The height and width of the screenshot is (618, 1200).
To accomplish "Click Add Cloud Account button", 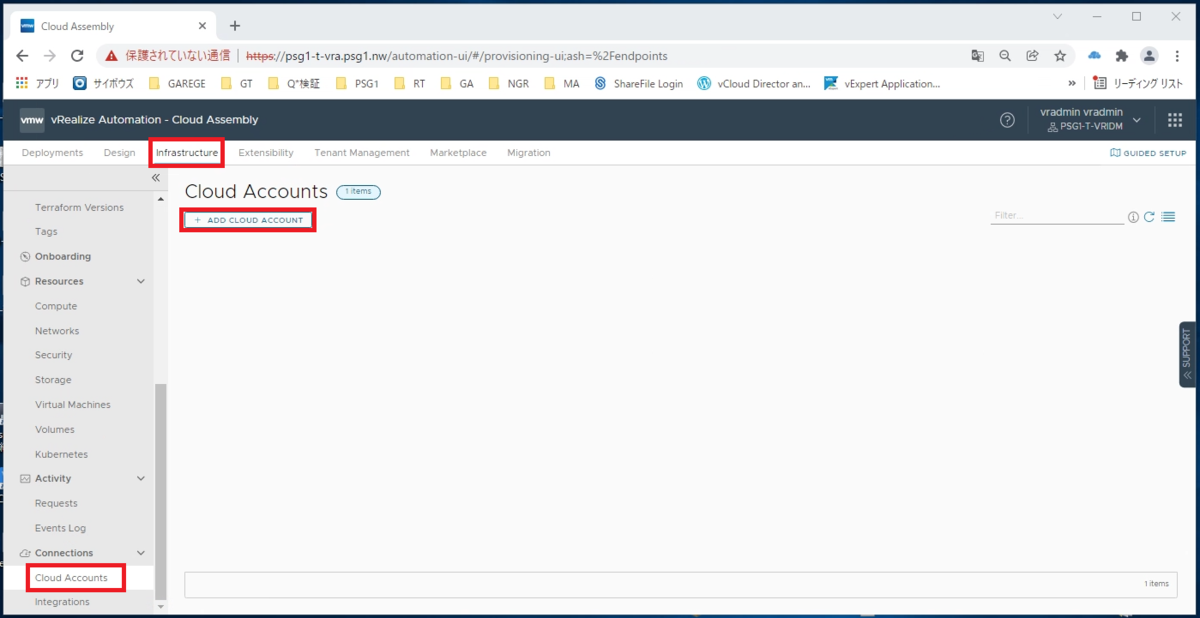I will click(x=248, y=220).
